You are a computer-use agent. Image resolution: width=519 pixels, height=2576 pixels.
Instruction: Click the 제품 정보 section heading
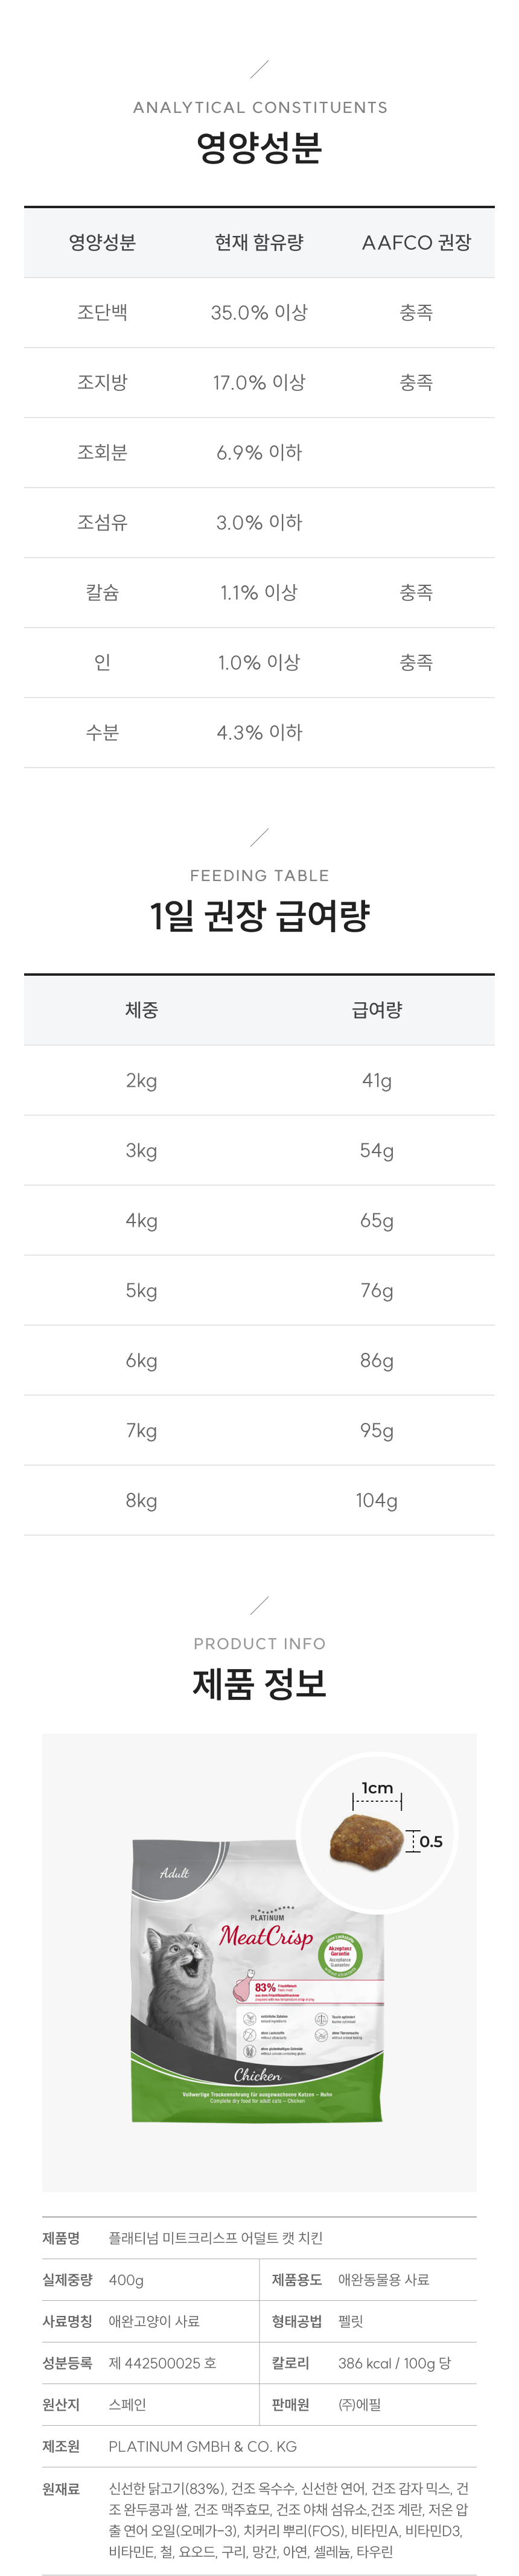click(259, 1683)
